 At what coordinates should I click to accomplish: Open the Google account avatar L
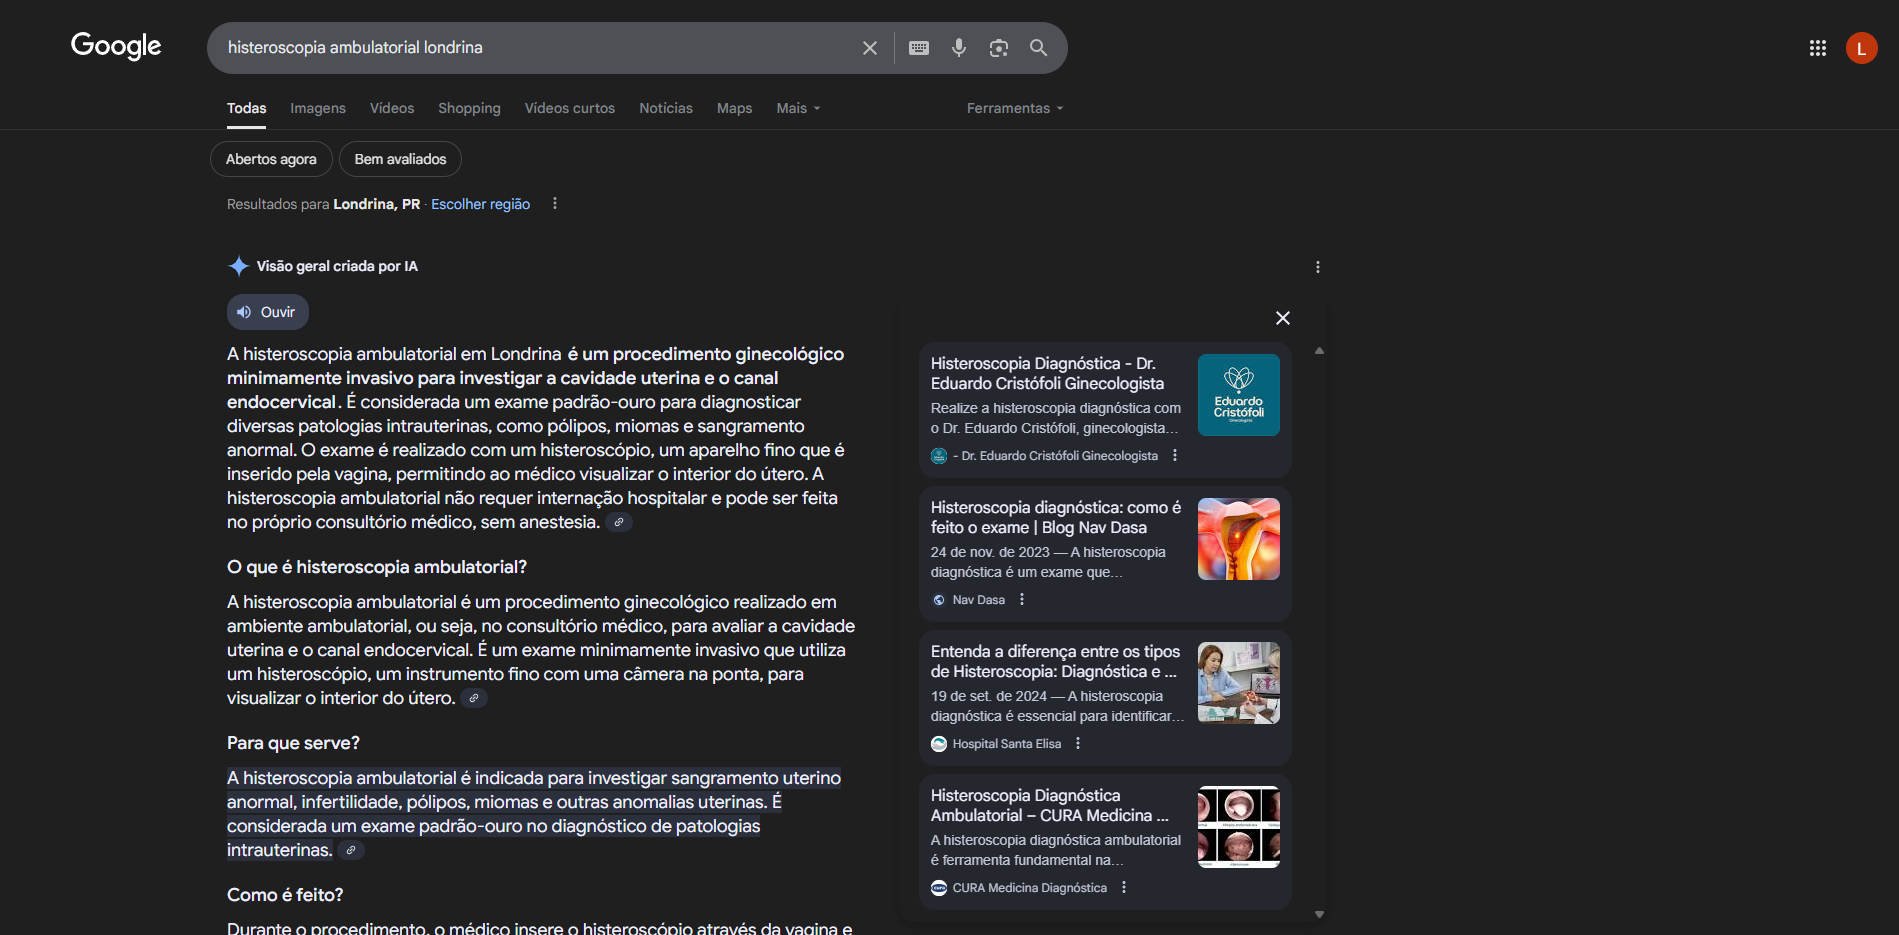tap(1862, 48)
